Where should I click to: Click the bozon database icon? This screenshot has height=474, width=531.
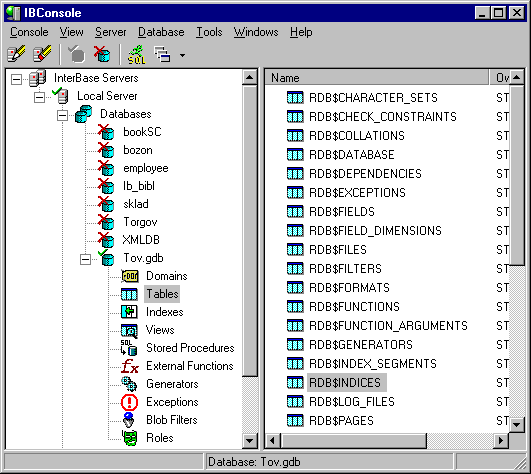106,150
